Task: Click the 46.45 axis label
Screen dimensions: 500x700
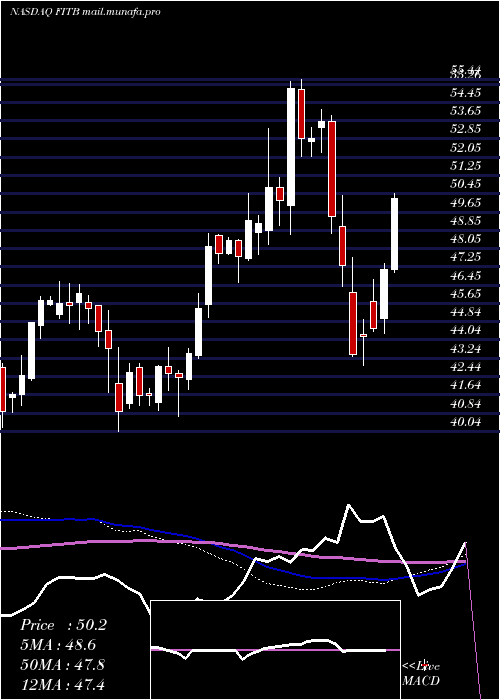Action: [466, 275]
